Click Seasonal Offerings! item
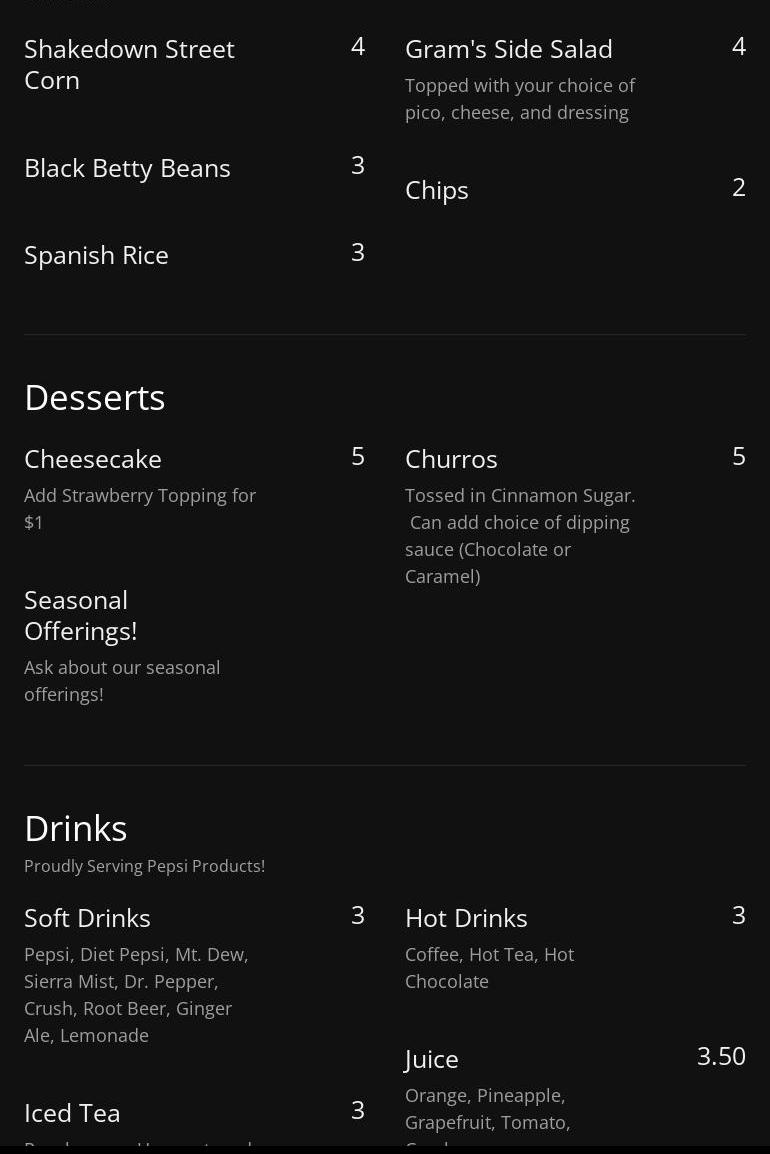 (80, 615)
